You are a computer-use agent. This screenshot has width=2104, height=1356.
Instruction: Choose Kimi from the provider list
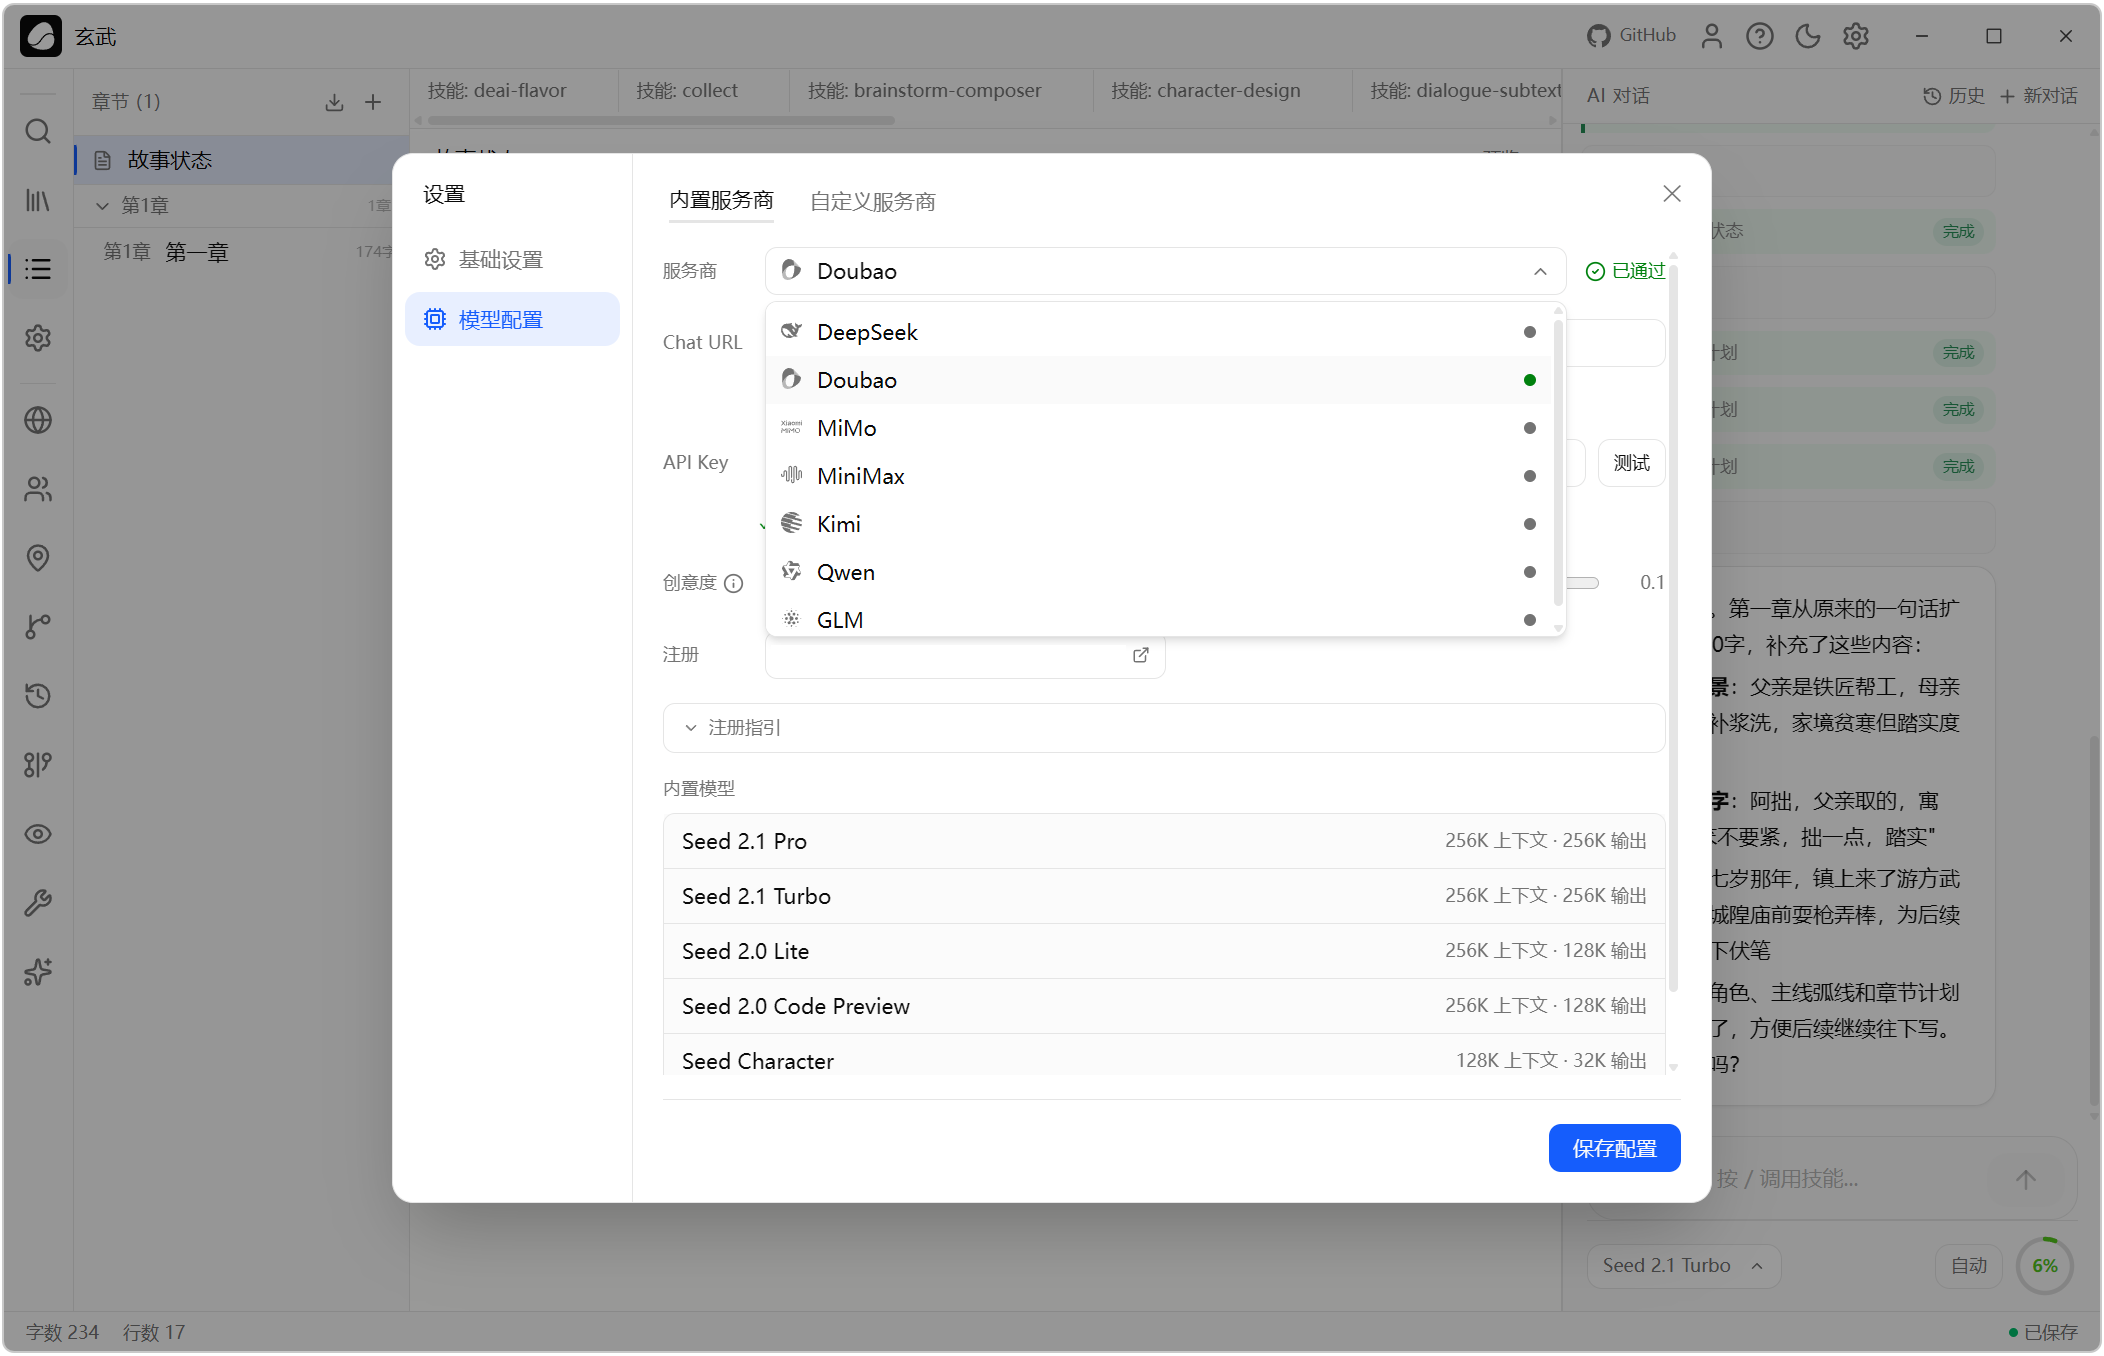[x=1158, y=524]
